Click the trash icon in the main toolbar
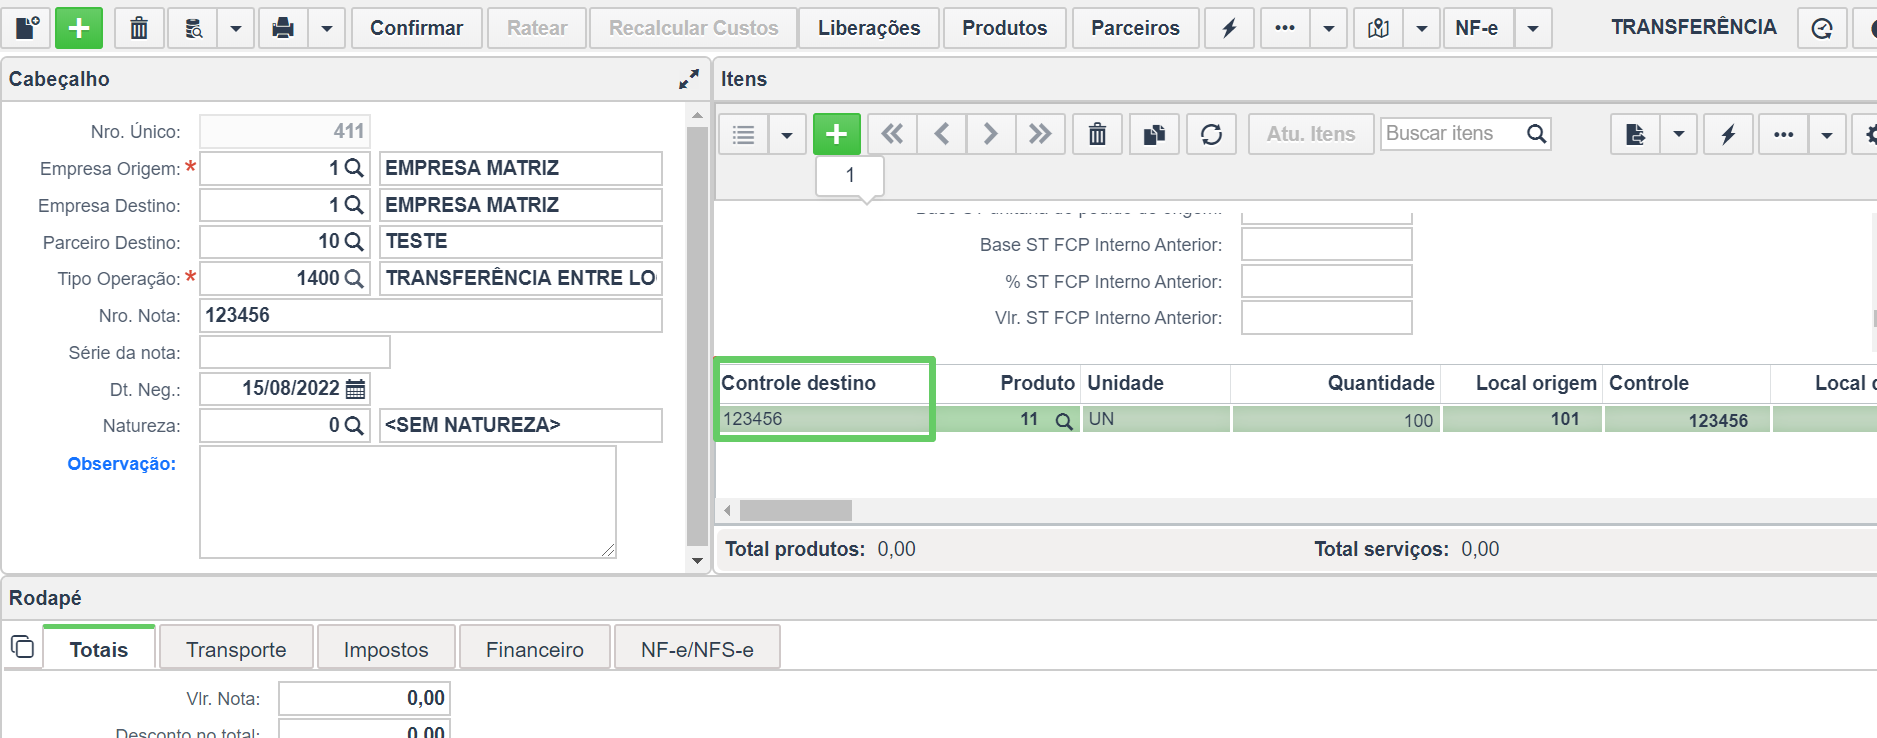1877x738 pixels. [139, 28]
